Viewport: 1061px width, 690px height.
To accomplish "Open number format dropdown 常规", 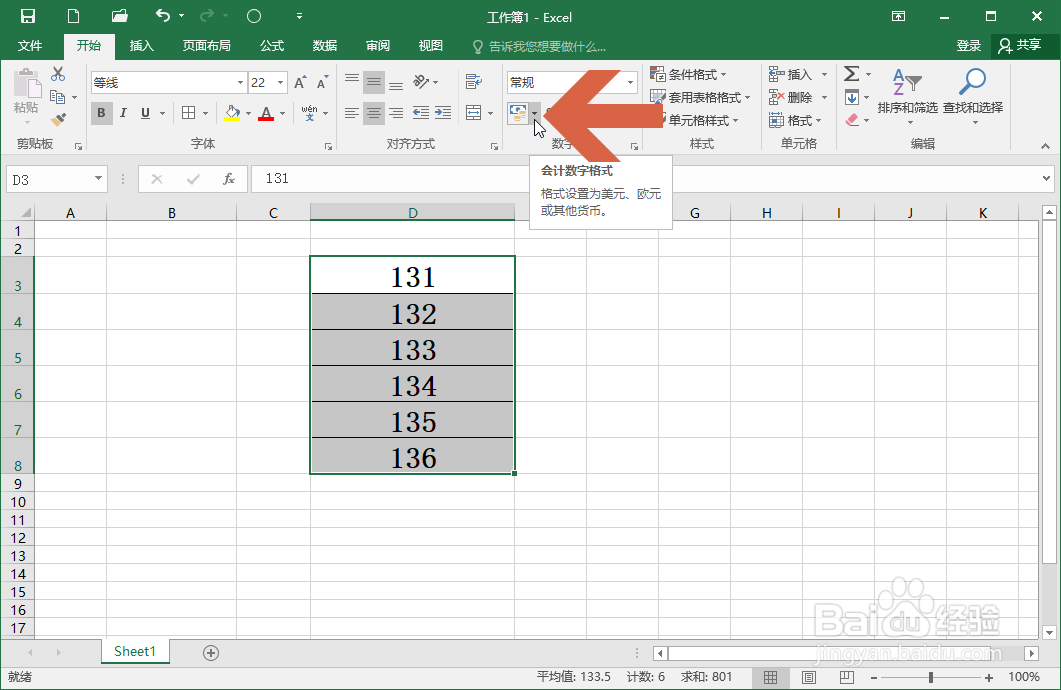I will click(x=631, y=83).
